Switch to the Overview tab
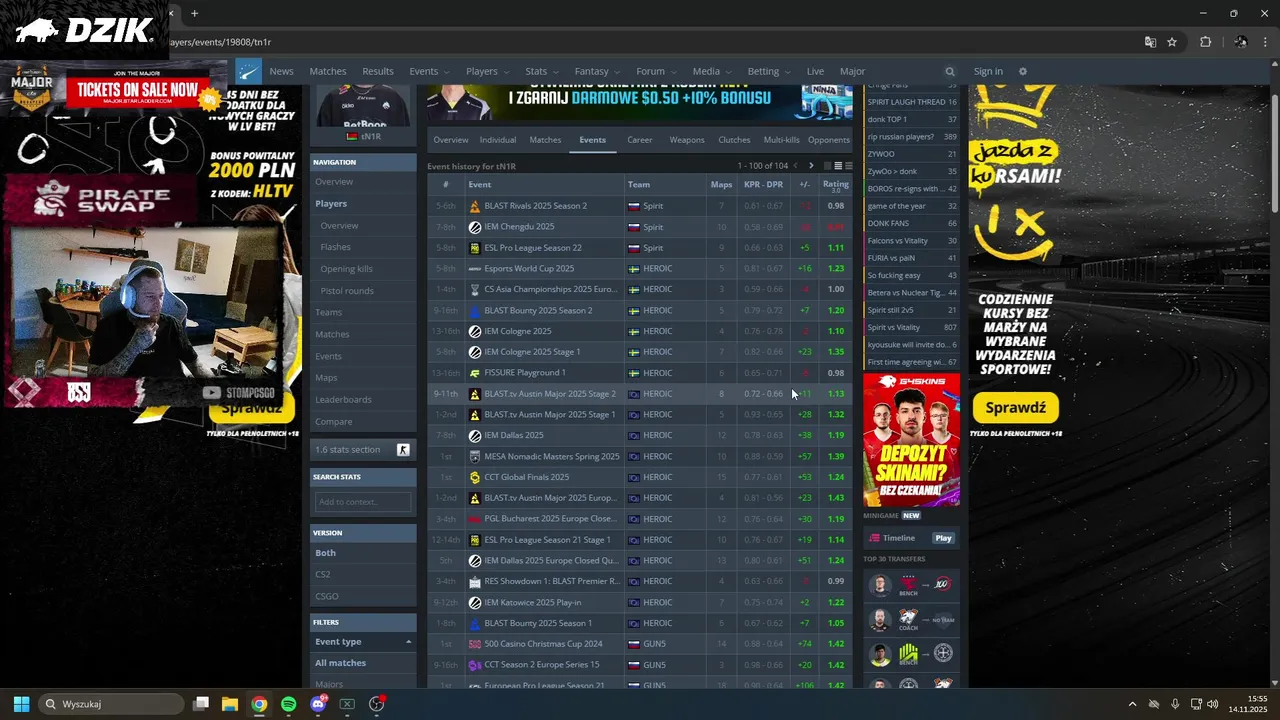Image resolution: width=1280 pixels, height=720 pixels. coord(450,140)
